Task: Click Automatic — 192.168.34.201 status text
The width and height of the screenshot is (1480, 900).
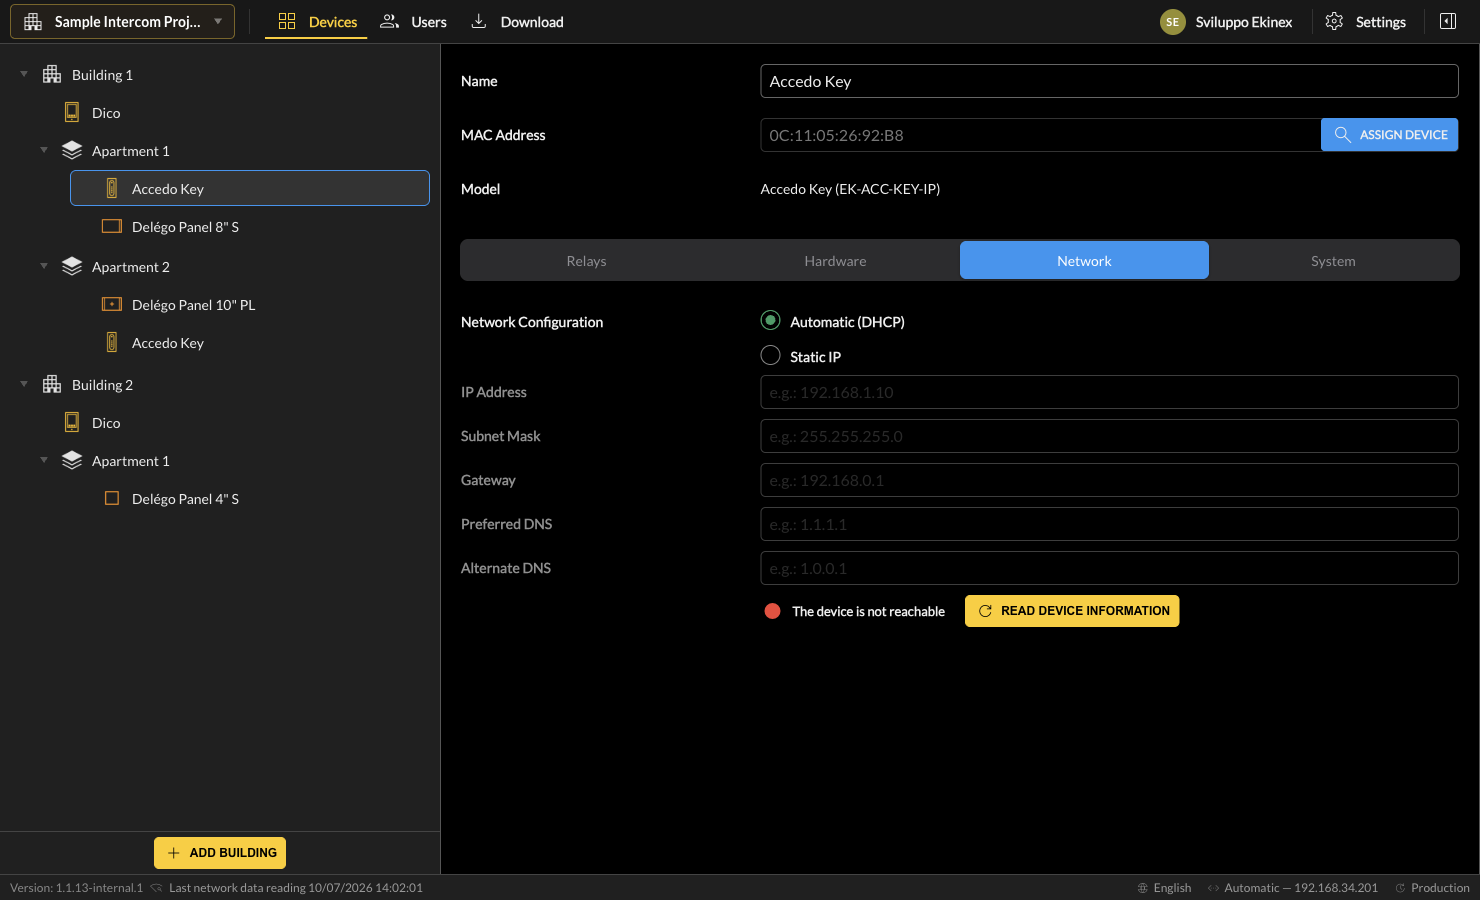Action: [x=1300, y=888]
